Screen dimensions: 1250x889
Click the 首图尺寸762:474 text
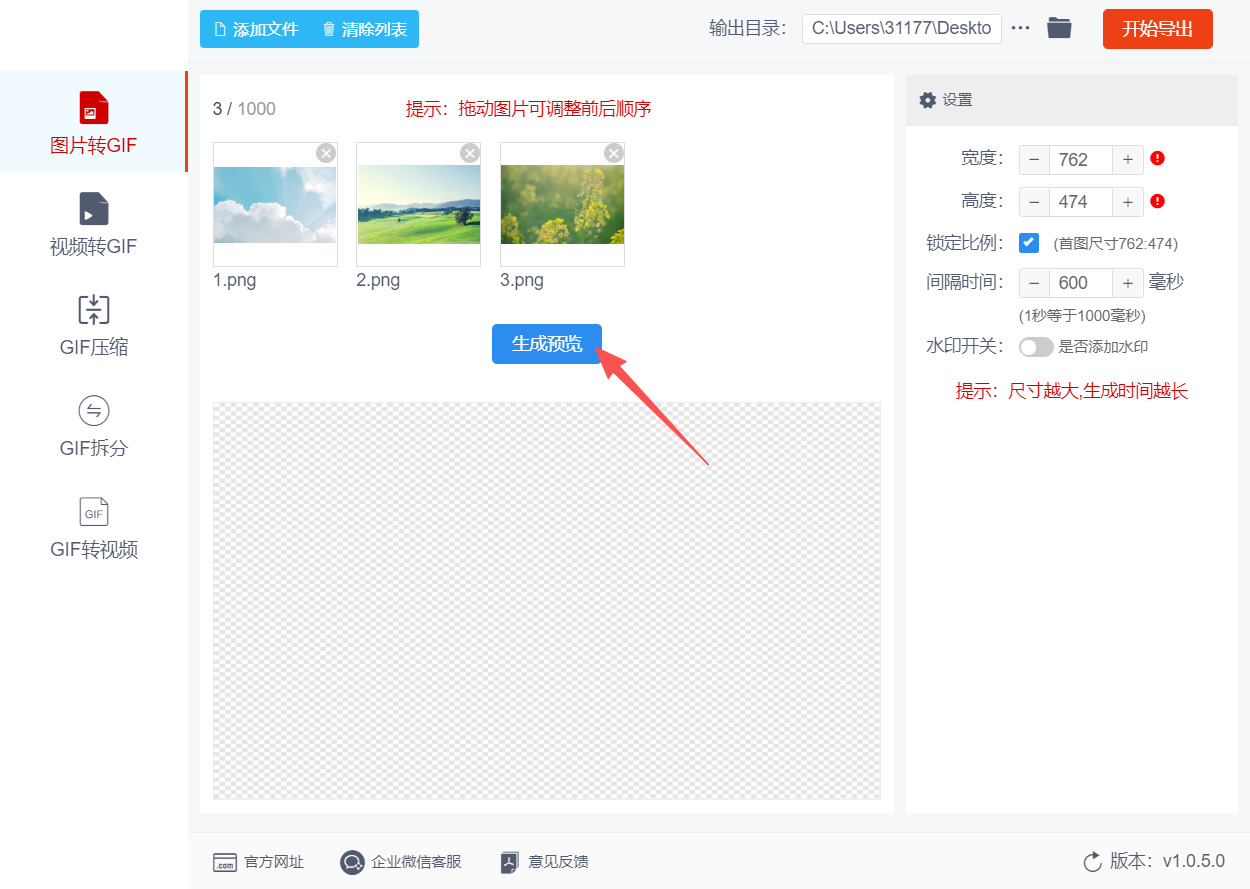pyautogui.click(x=1116, y=244)
